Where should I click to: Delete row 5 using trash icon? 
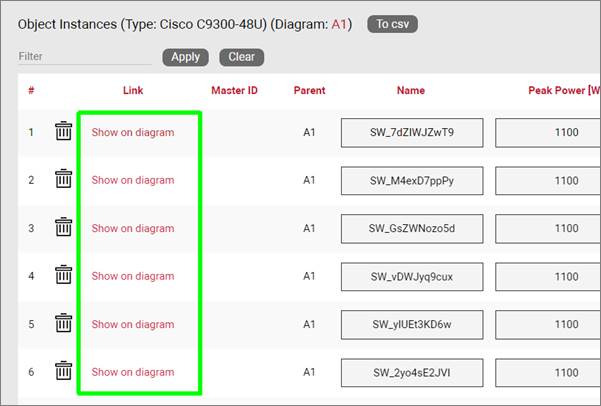point(64,323)
